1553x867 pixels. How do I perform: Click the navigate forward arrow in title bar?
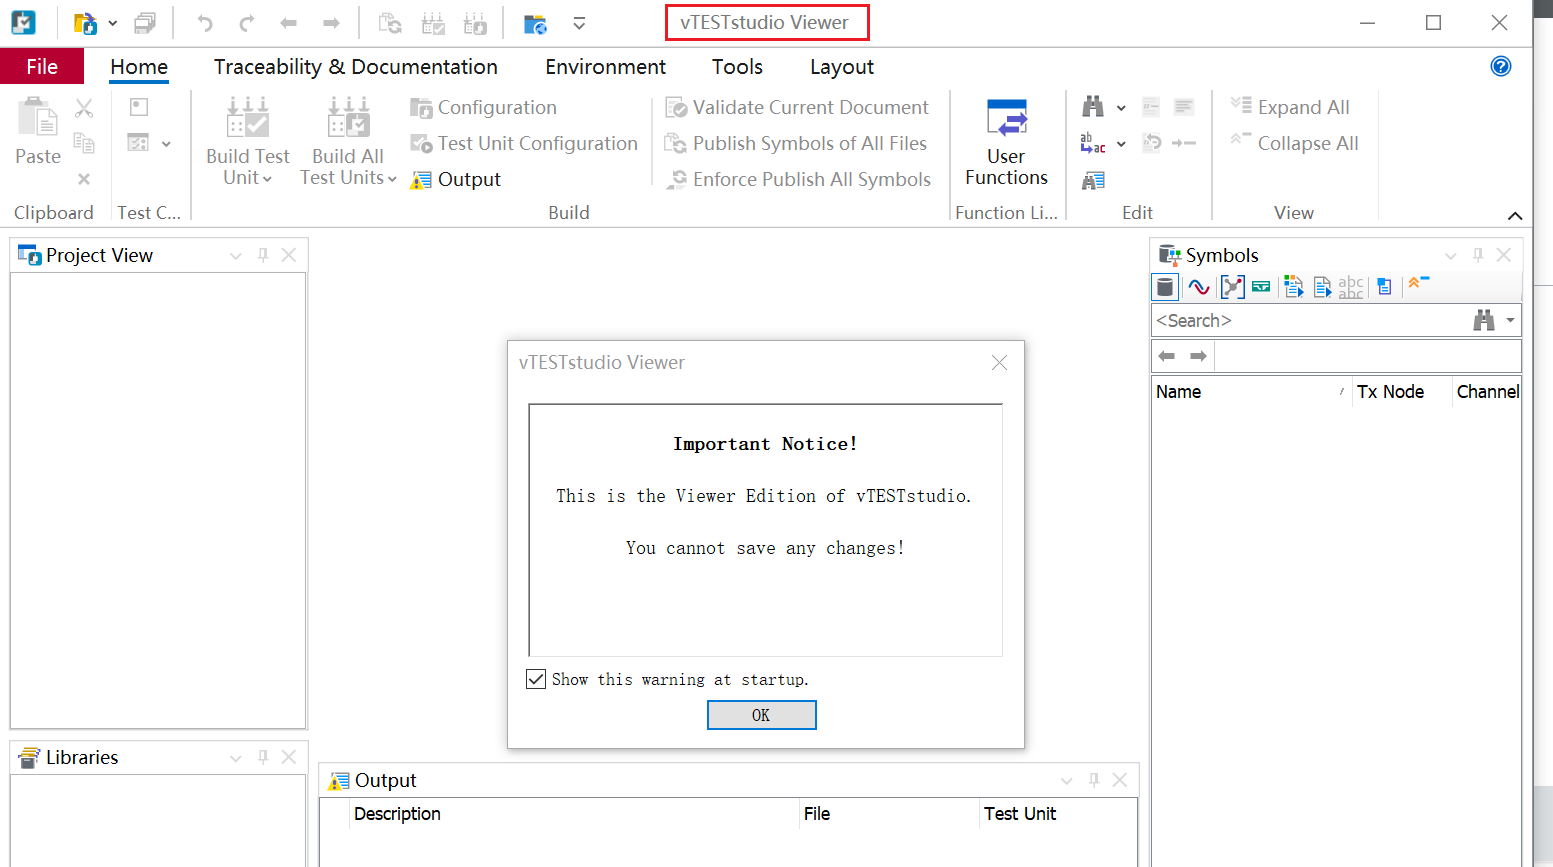click(x=331, y=23)
